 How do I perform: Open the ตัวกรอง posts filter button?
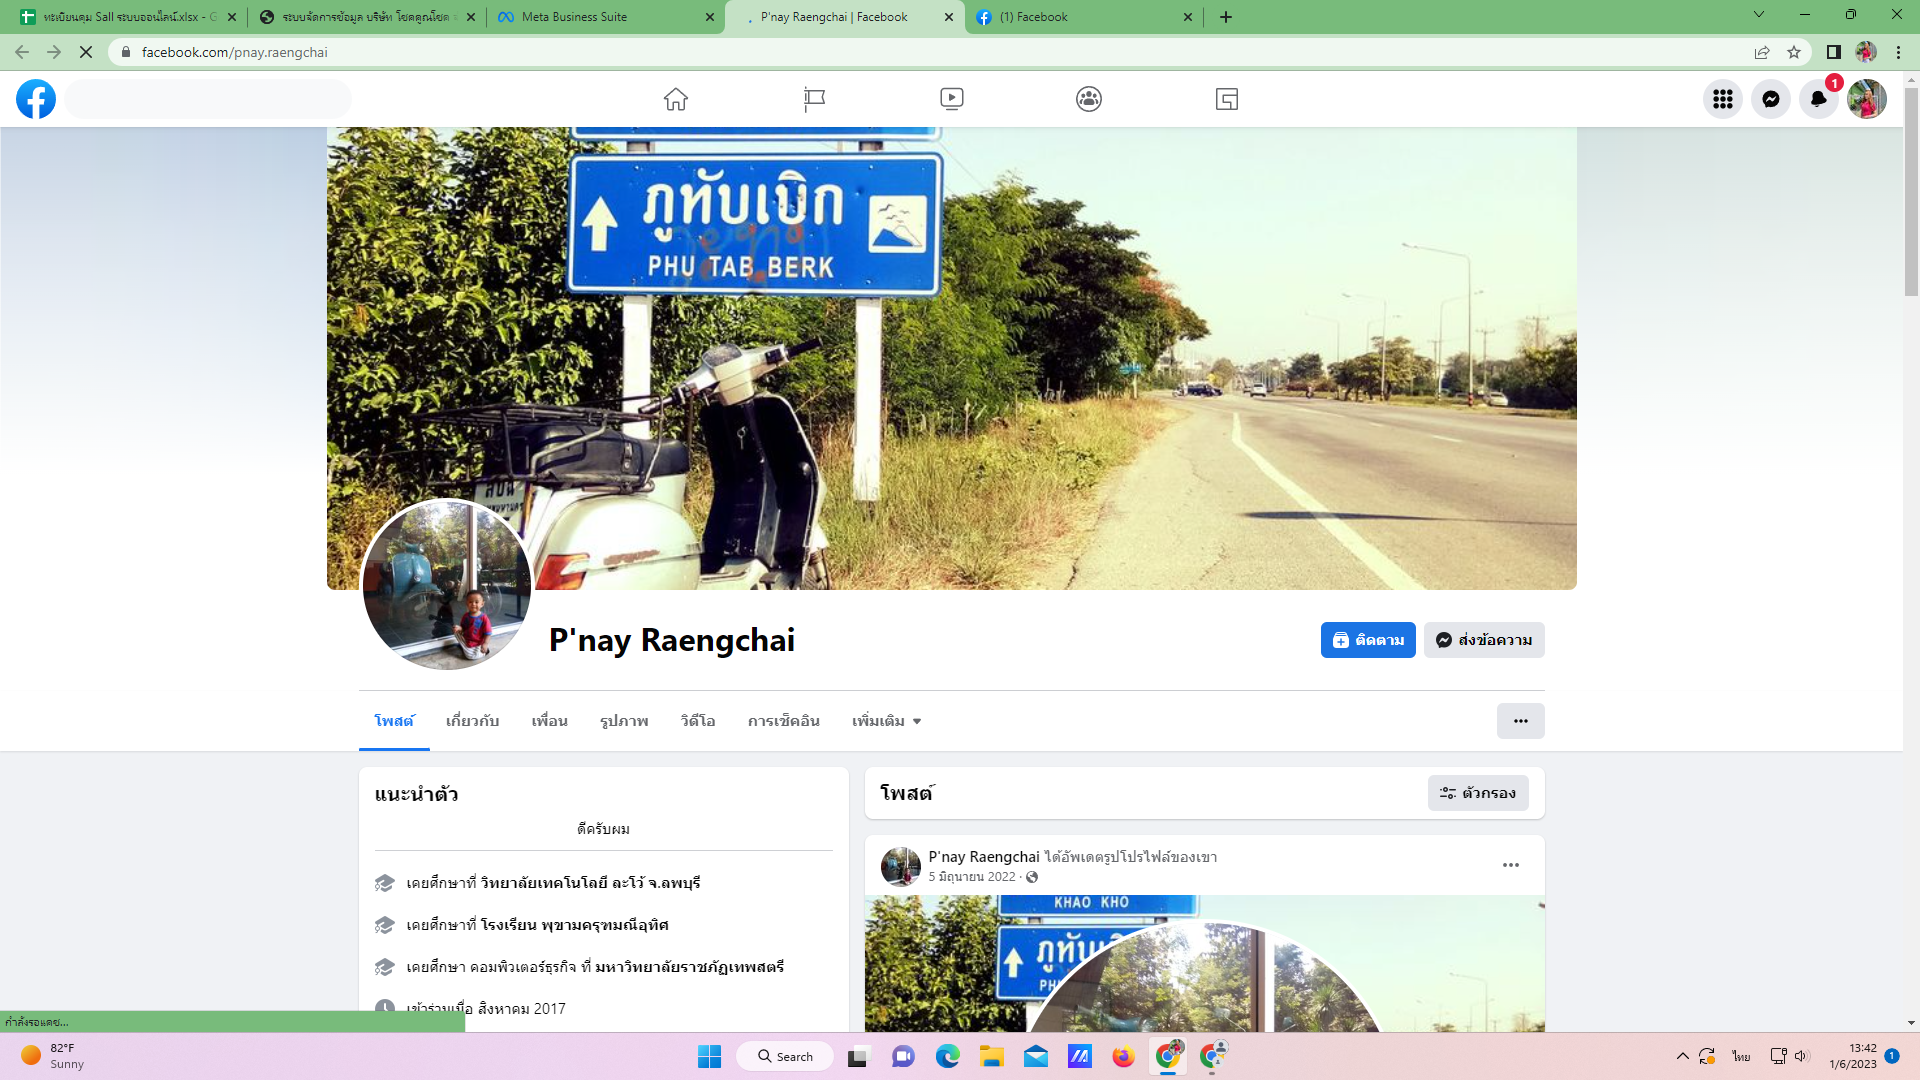click(x=1478, y=793)
